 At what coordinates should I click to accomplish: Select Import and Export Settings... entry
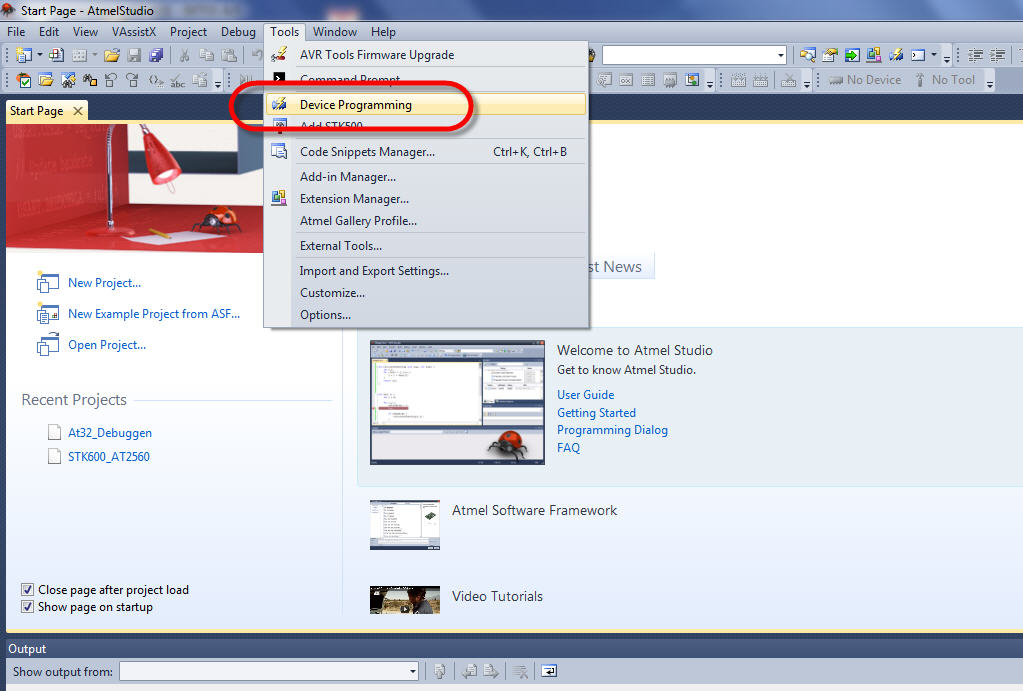tap(425, 271)
